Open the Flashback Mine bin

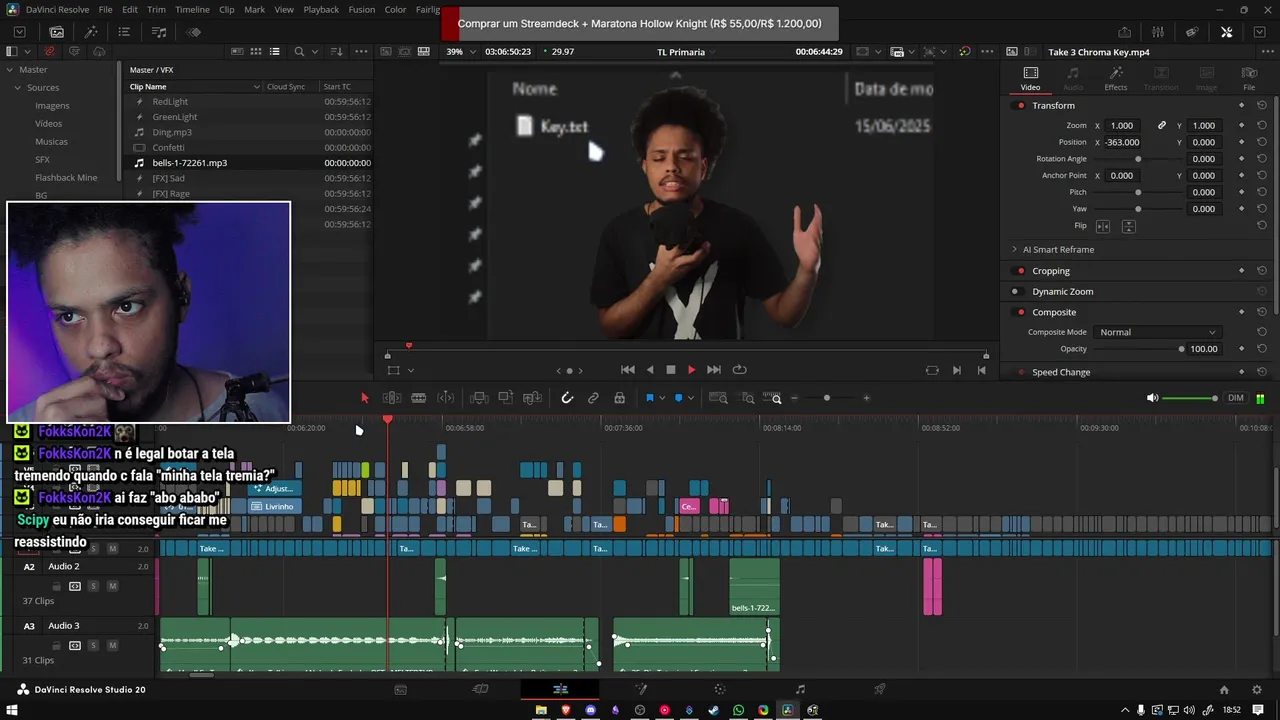click(66, 178)
